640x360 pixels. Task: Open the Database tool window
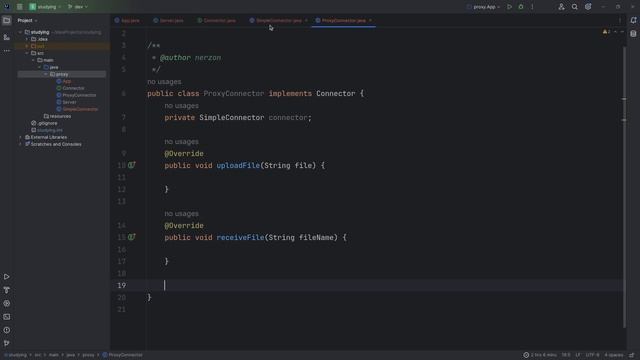point(633,34)
